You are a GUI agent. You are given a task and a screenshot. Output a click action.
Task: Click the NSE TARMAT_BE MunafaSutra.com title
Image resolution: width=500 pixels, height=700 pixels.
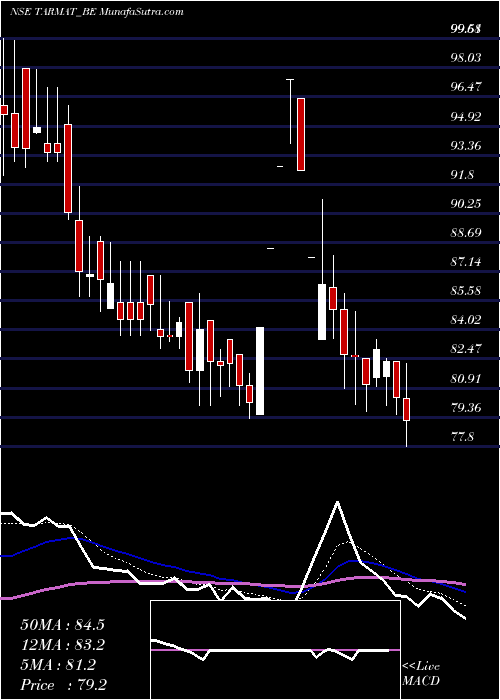96,12
